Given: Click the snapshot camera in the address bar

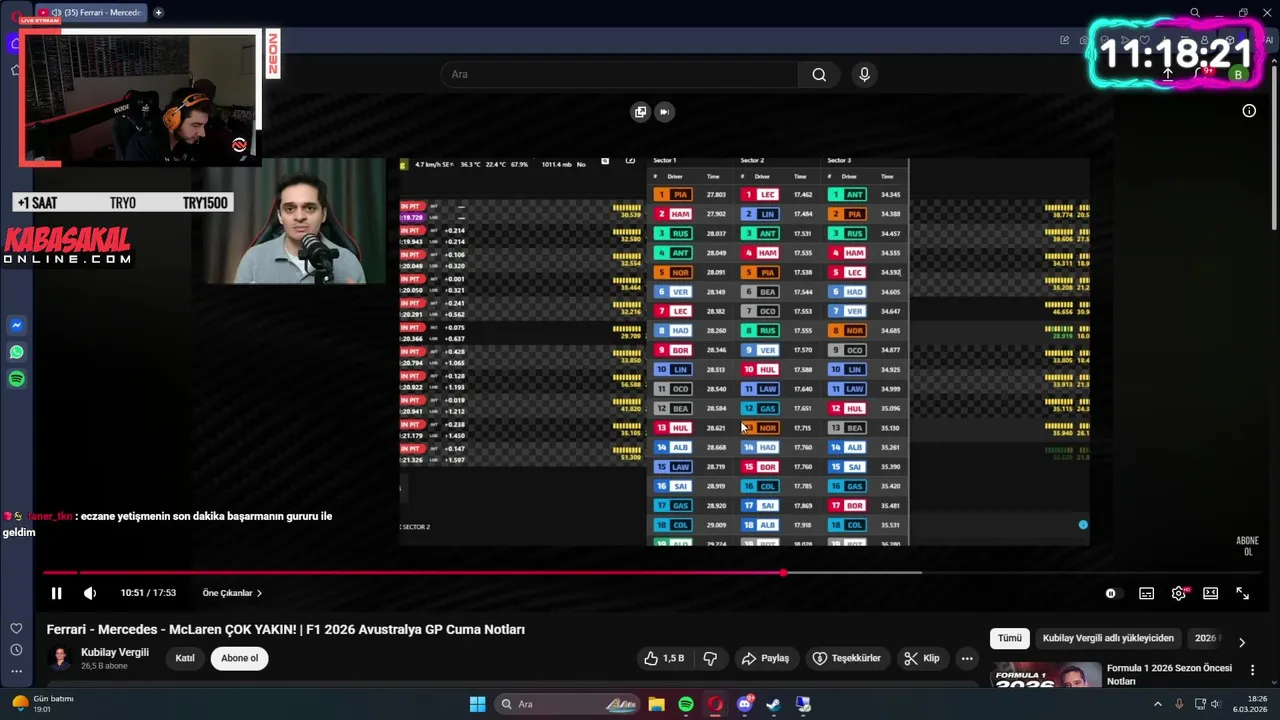Looking at the screenshot, I should [1084, 40].
